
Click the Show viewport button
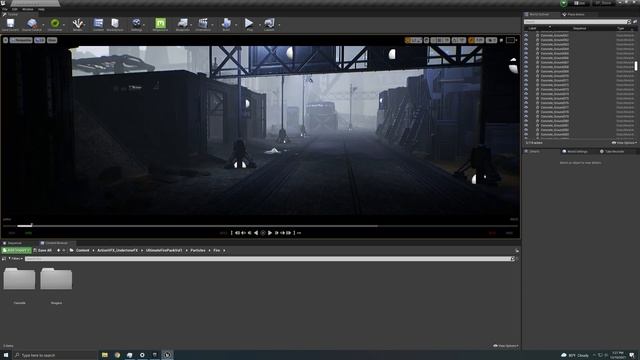[x=52, y=40]
